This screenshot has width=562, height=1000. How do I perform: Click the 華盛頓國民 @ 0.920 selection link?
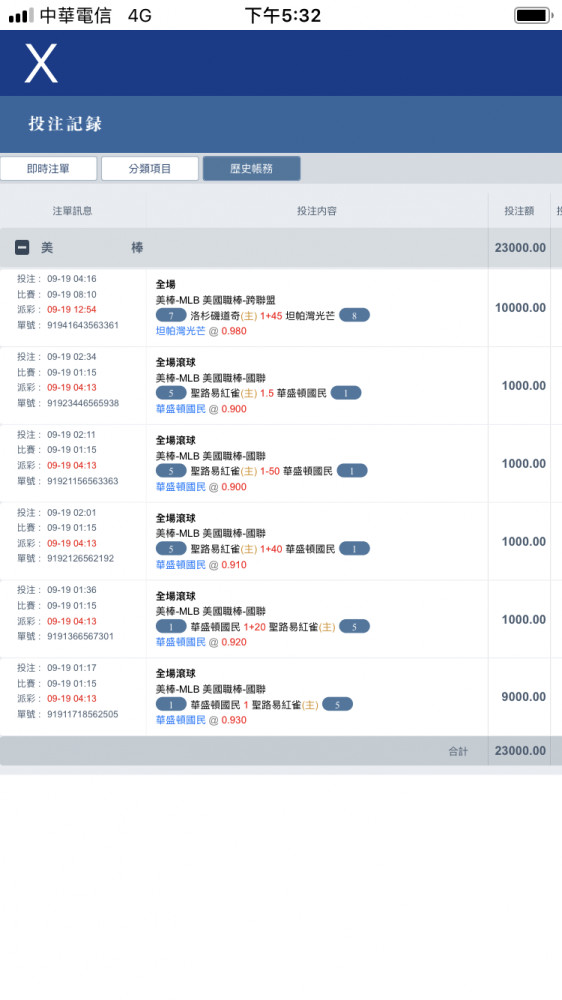pos(201,642)
